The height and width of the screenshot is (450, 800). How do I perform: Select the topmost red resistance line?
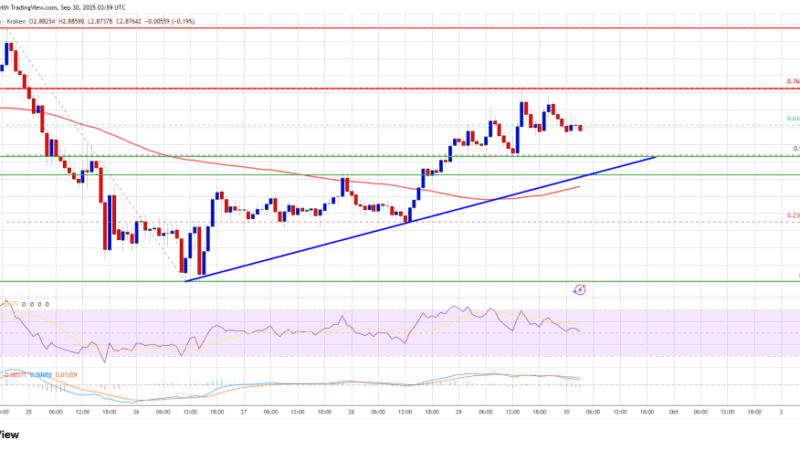[x=400, y=28]
